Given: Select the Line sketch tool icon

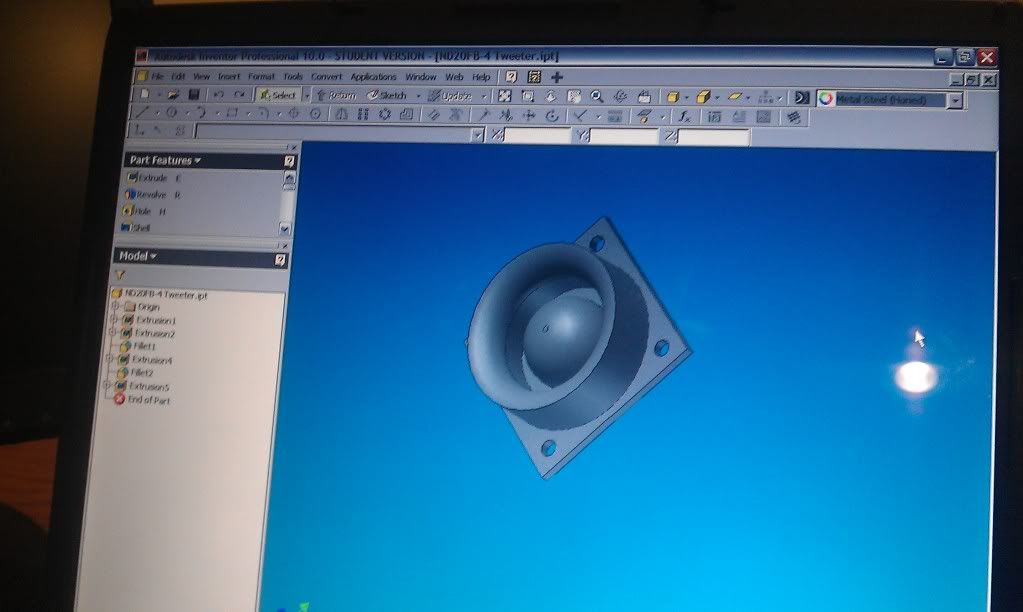Looking at the screenshot, I should click(x=142, y=113).
